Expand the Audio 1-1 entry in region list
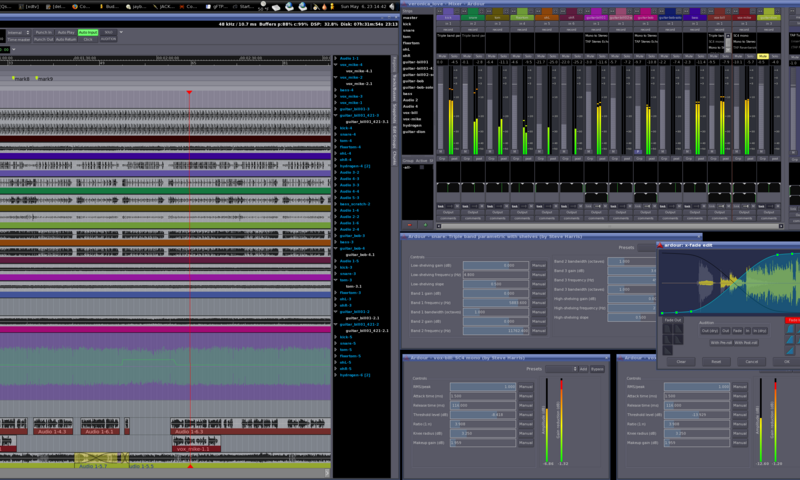 [x=336, y=59]
